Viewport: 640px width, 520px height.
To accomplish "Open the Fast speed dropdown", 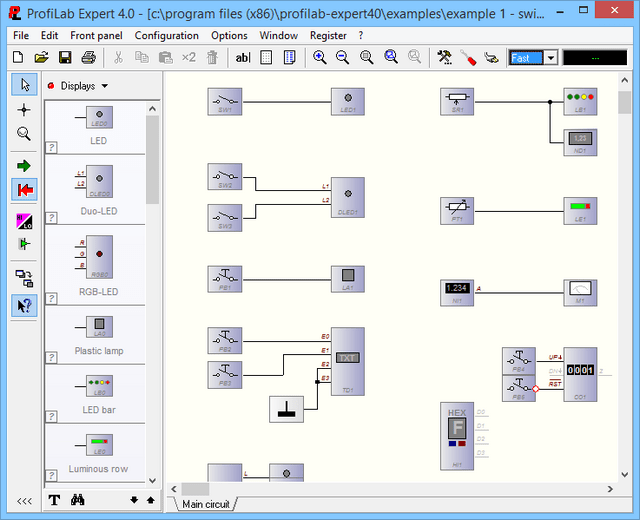I will [551, 58].
